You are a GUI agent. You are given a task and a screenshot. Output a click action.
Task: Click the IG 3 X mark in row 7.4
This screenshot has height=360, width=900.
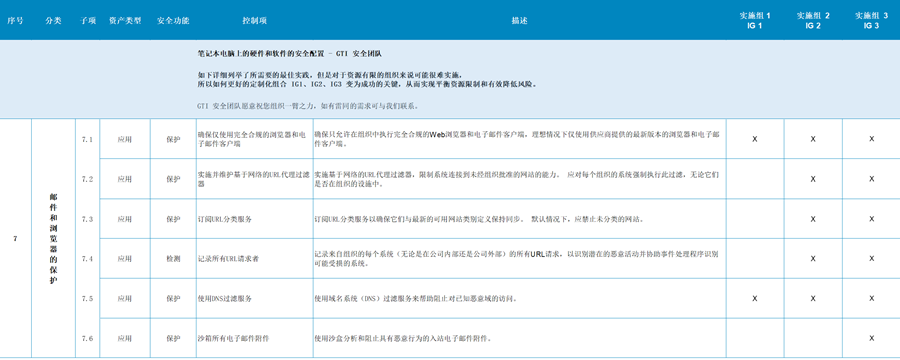coord(871,258)
